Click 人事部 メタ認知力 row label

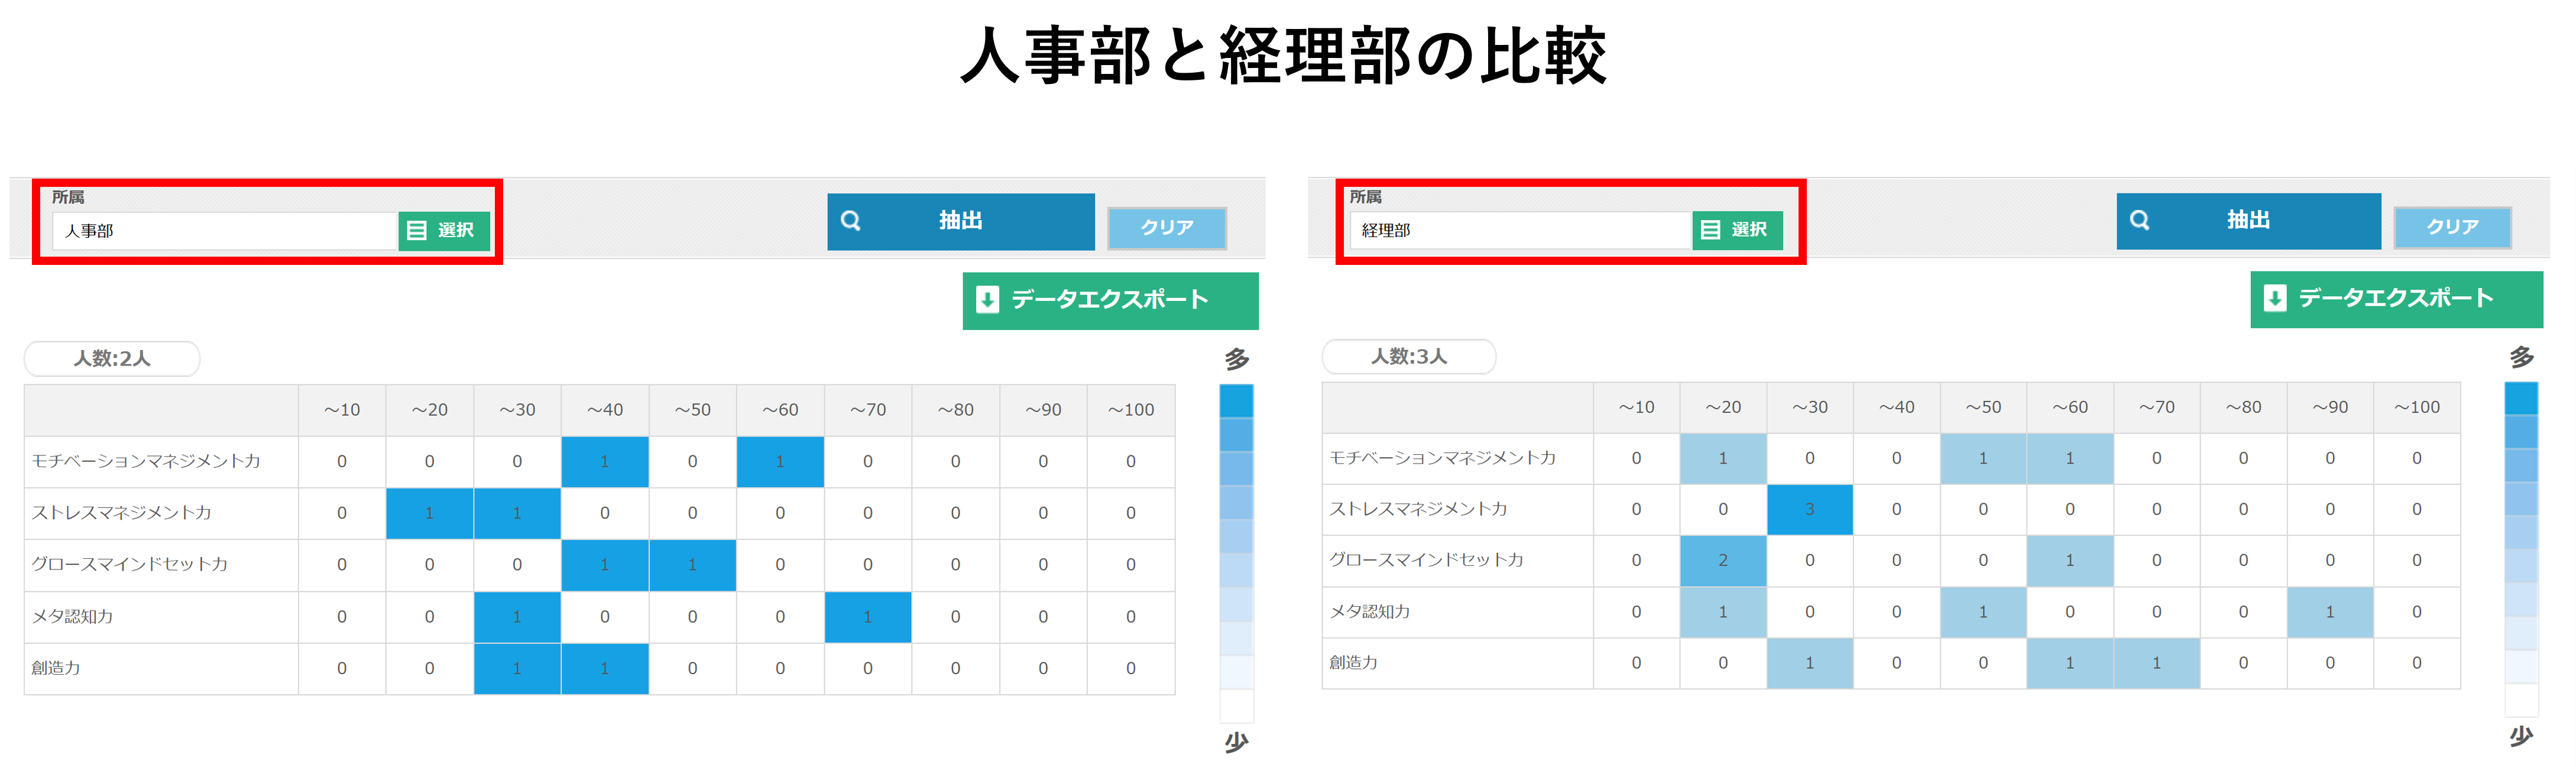[x=72, y=616]
